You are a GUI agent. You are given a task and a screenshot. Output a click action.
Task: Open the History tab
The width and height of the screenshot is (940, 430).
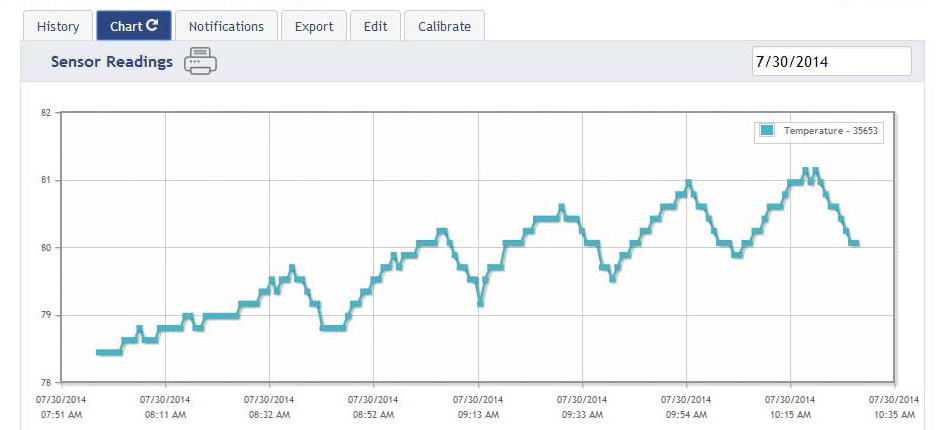[x=58, y=26]
